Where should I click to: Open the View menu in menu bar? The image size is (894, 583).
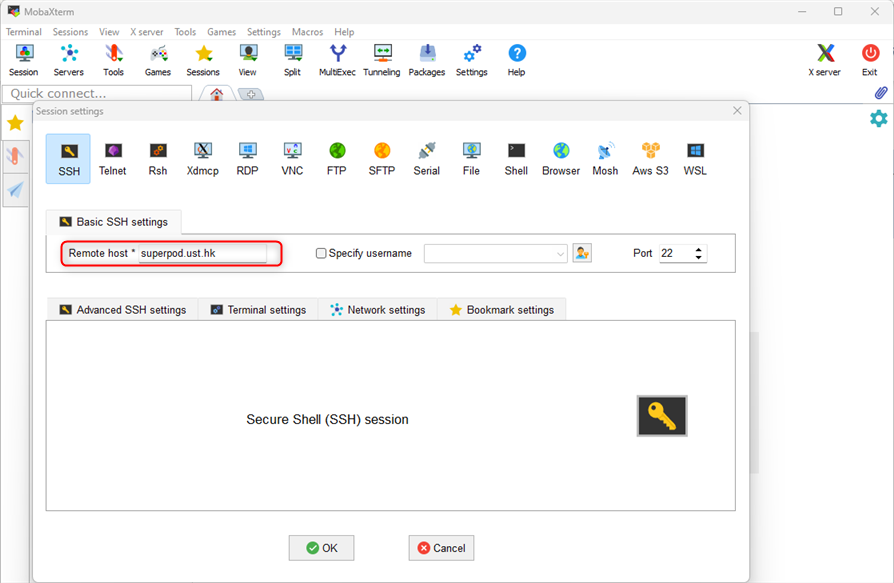[109, 32]
